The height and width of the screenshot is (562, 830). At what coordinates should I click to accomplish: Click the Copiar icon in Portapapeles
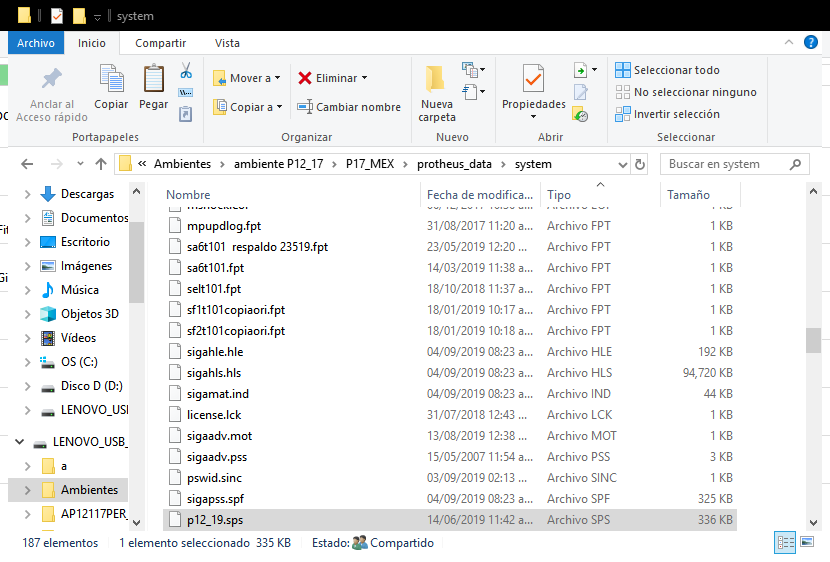pos(112,78)
